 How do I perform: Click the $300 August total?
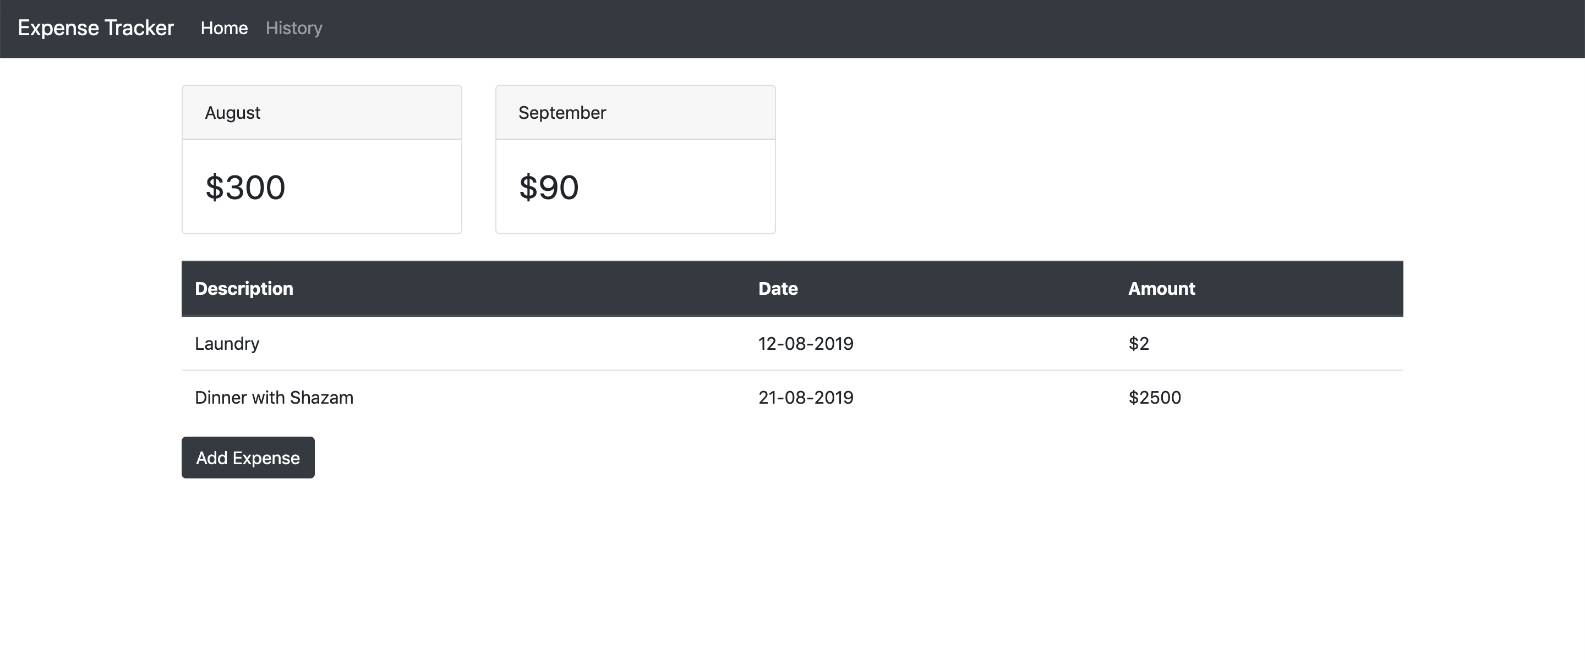tap(244, 187)
